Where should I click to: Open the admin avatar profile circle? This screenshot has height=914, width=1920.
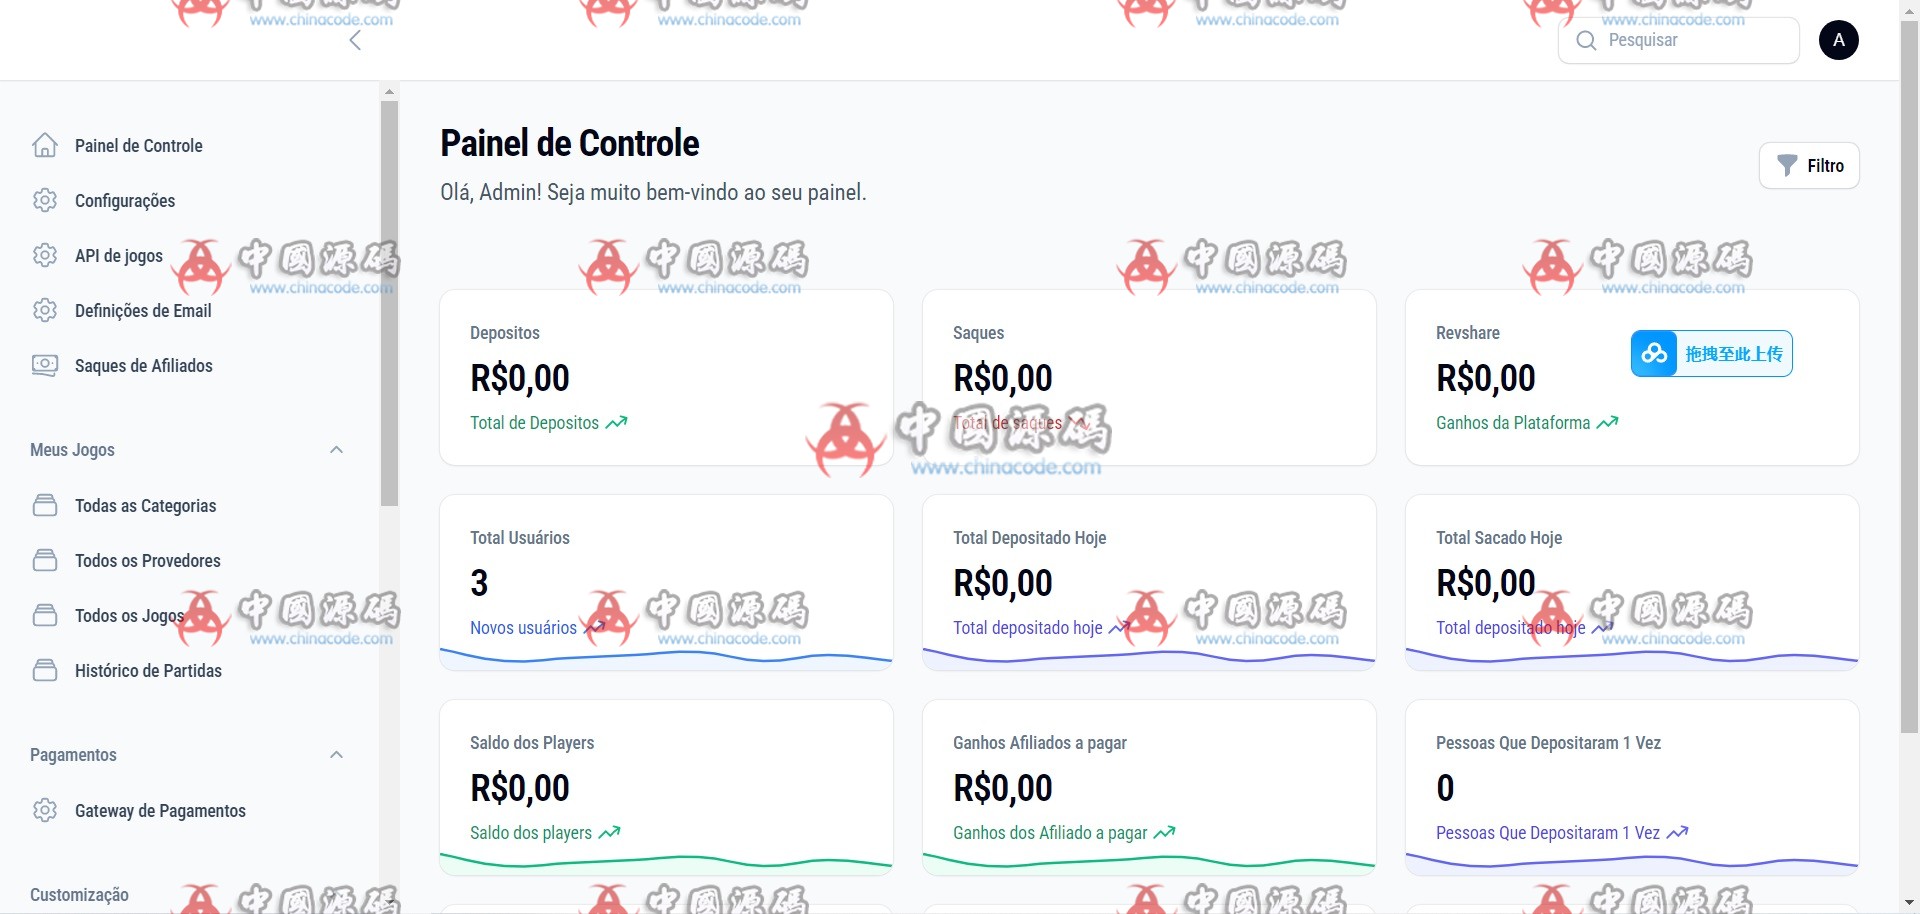pos(1838,41)
